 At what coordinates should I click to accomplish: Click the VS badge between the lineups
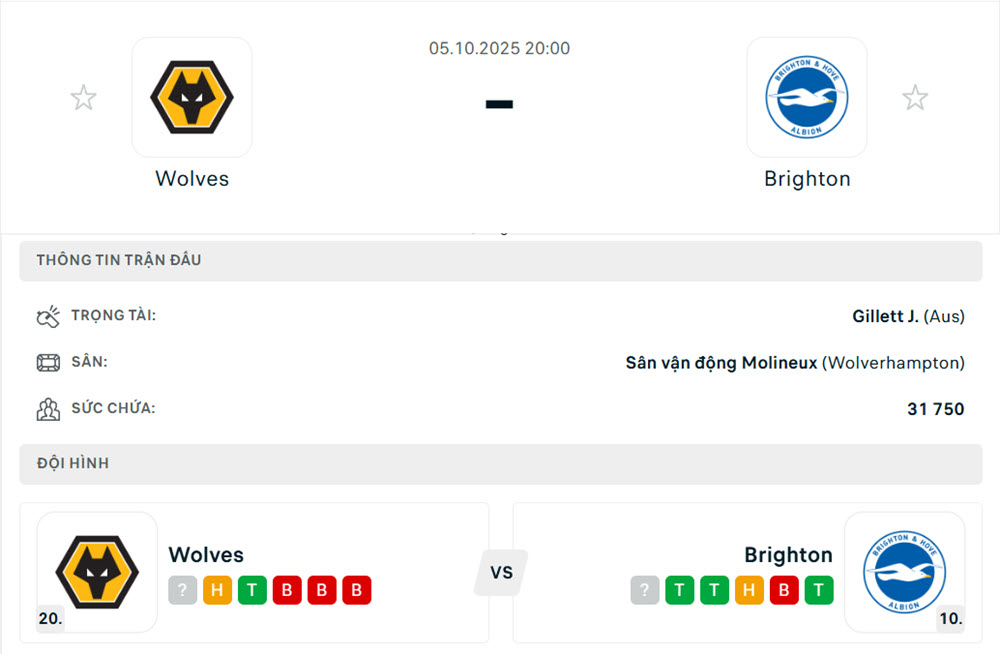point(499,571)
